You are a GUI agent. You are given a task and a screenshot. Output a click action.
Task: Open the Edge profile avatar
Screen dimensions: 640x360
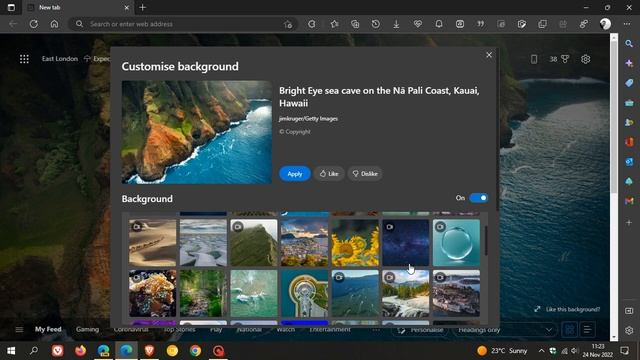(x=605, y=24)
